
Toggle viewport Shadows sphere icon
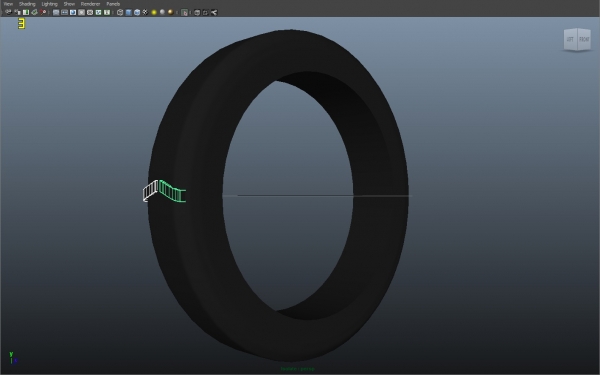tap(162, 12)
